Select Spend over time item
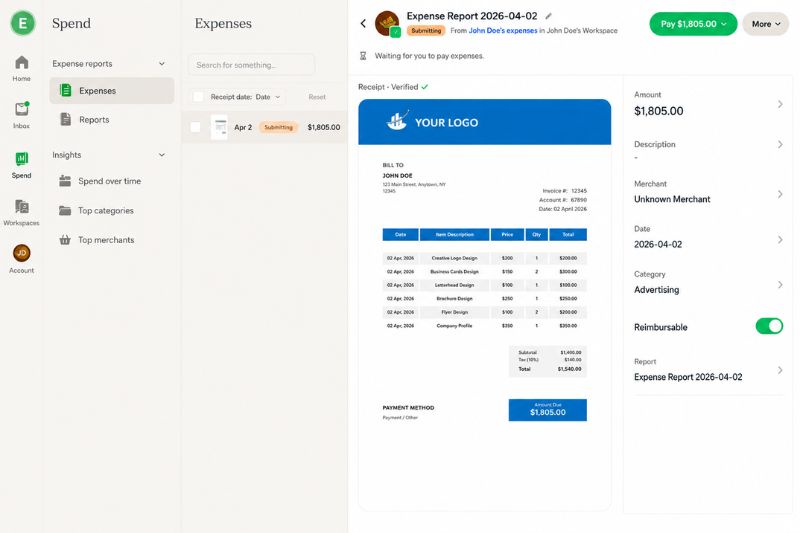Viewport: 800px width, 533px height. 112,181
